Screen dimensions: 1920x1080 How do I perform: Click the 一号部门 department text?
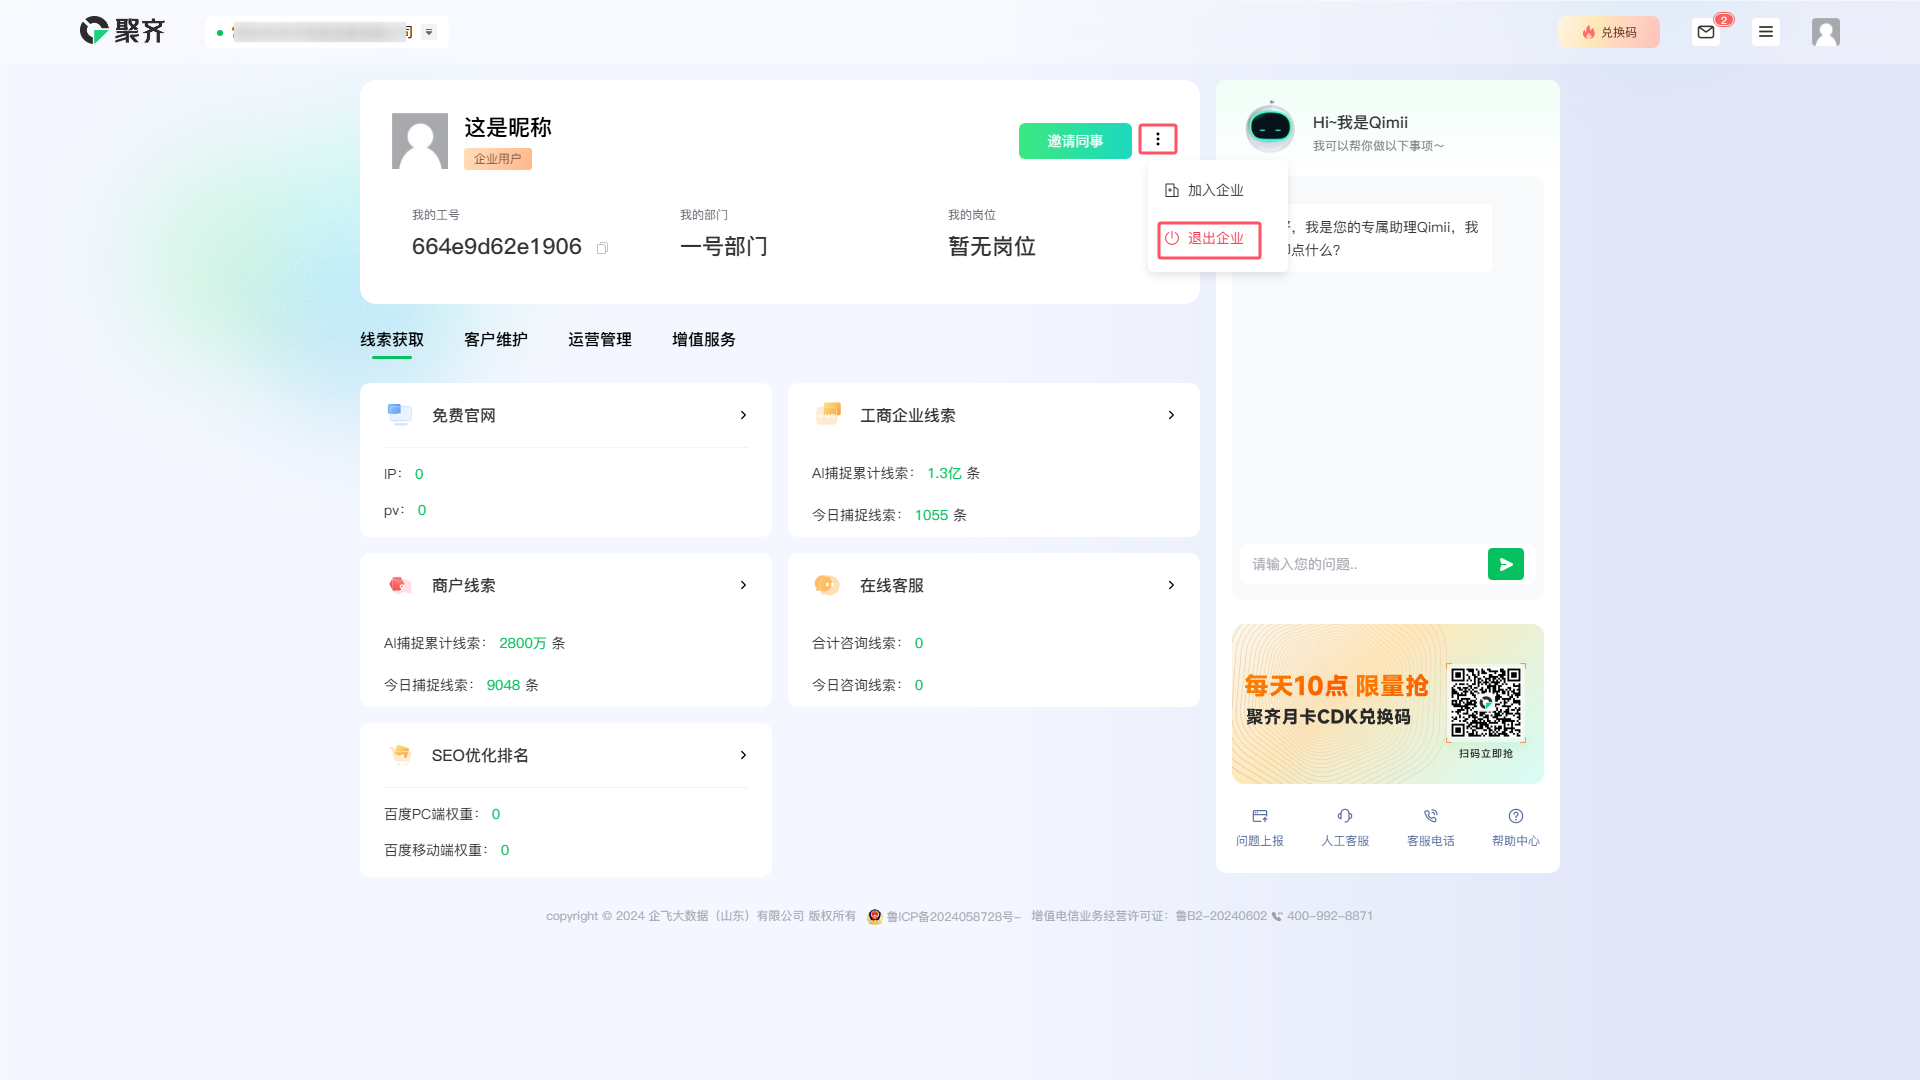coord(724,247)
